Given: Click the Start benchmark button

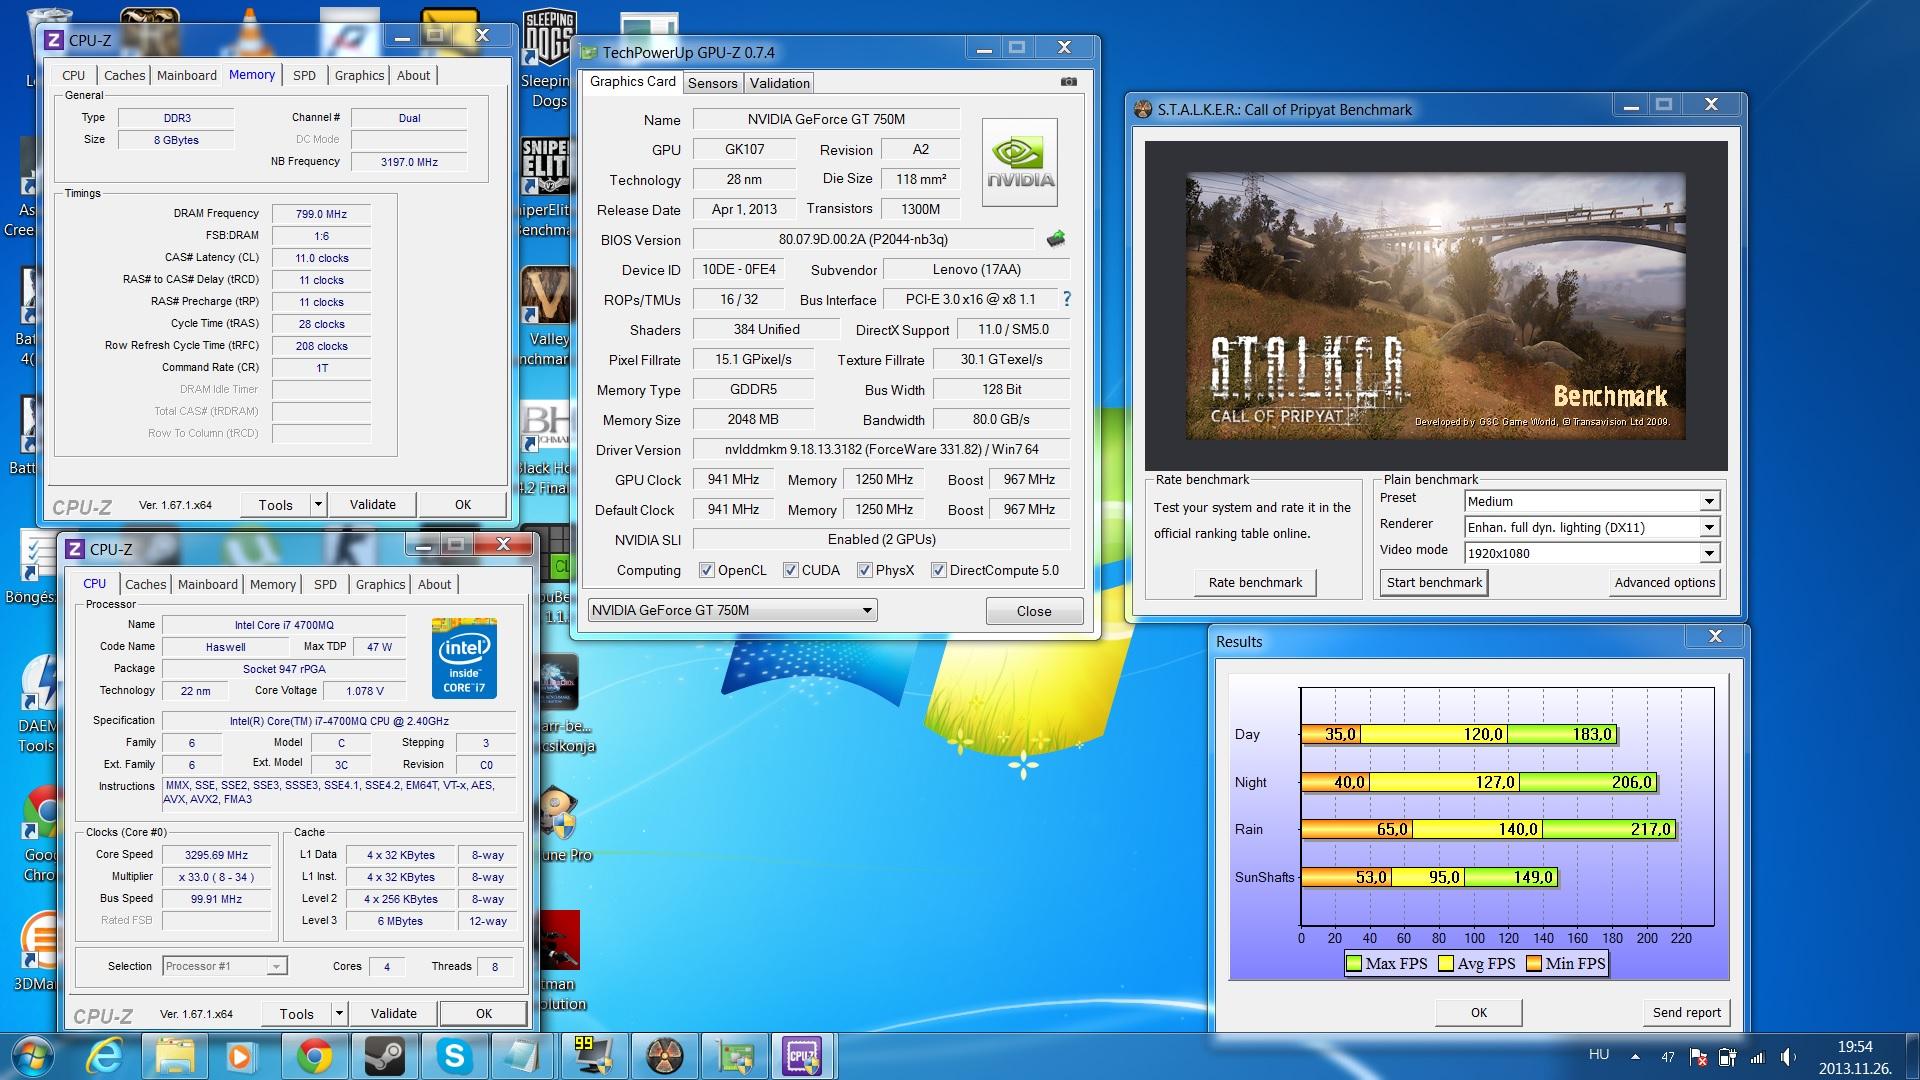Looking at the screenshot, I should point(1434,582).
